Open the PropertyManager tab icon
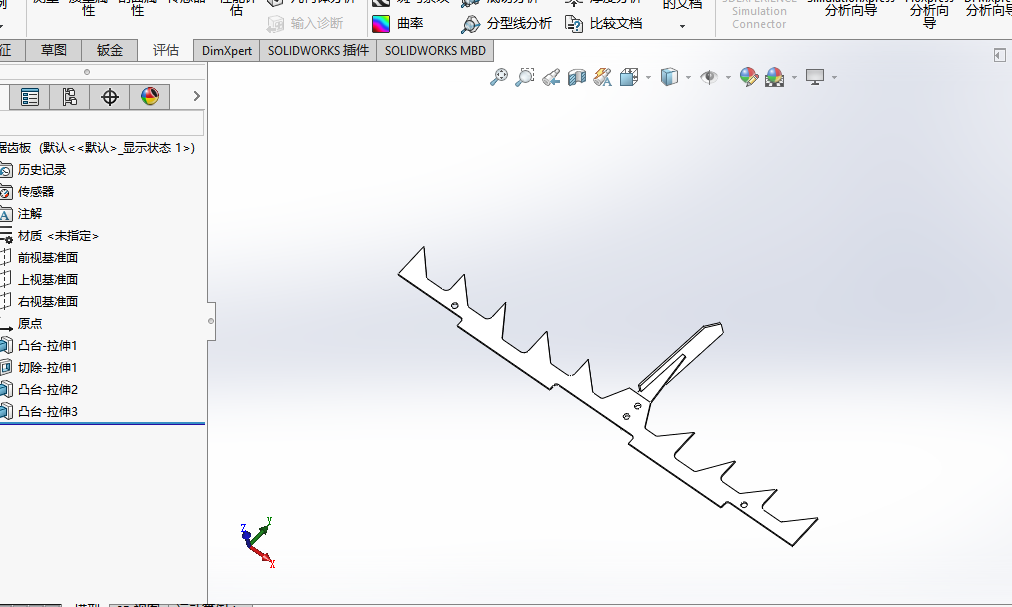The height and width of the screenshot is (607, 1012). coord(30,97)
